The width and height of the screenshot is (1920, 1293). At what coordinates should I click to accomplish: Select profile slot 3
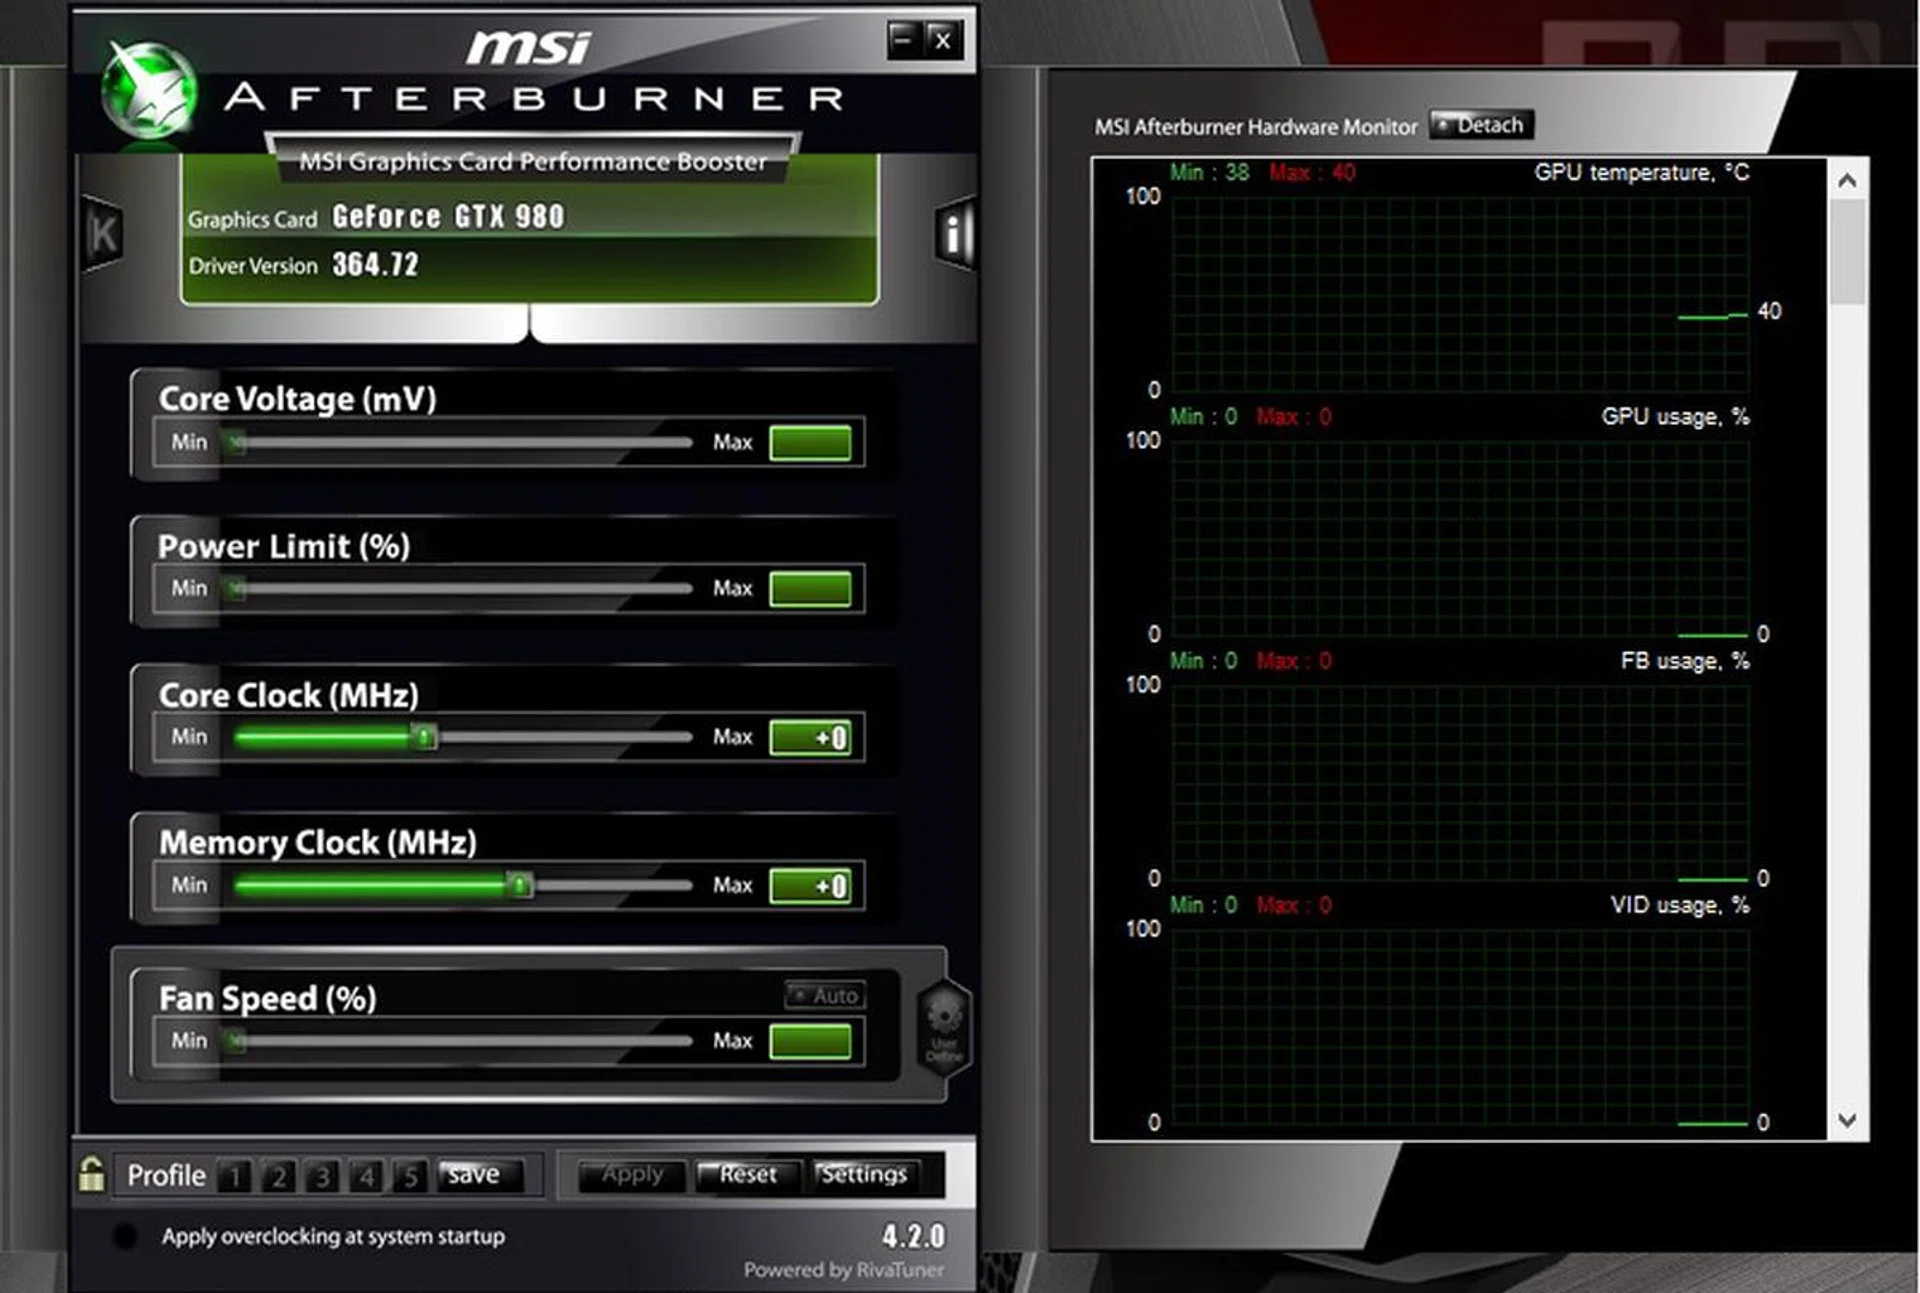pos(322,1176)
